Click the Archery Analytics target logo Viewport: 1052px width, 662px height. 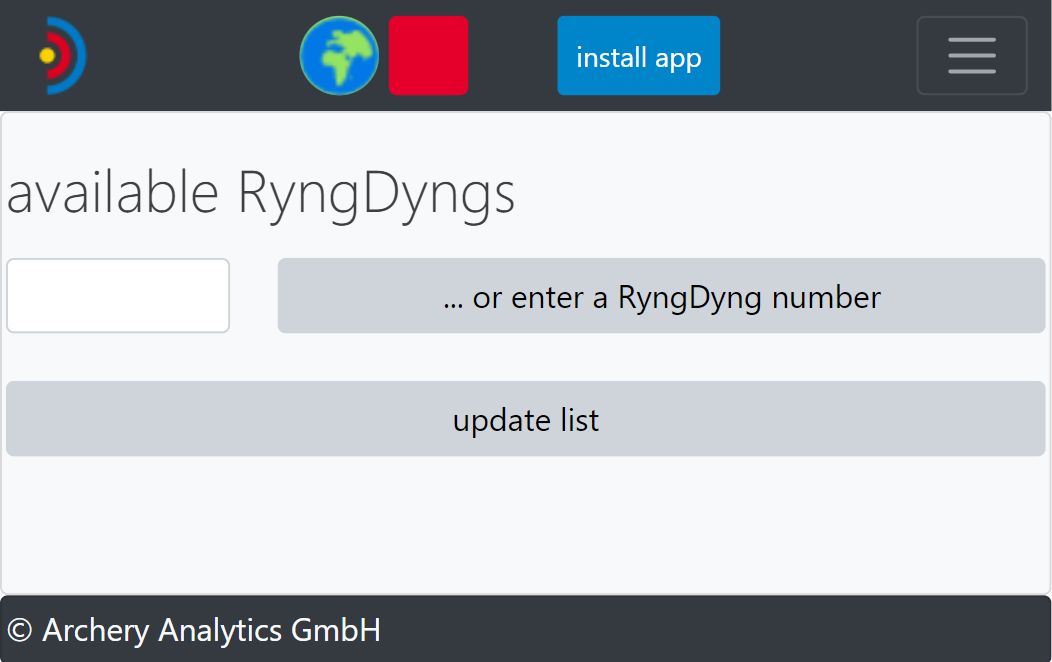tap(62, 56)
